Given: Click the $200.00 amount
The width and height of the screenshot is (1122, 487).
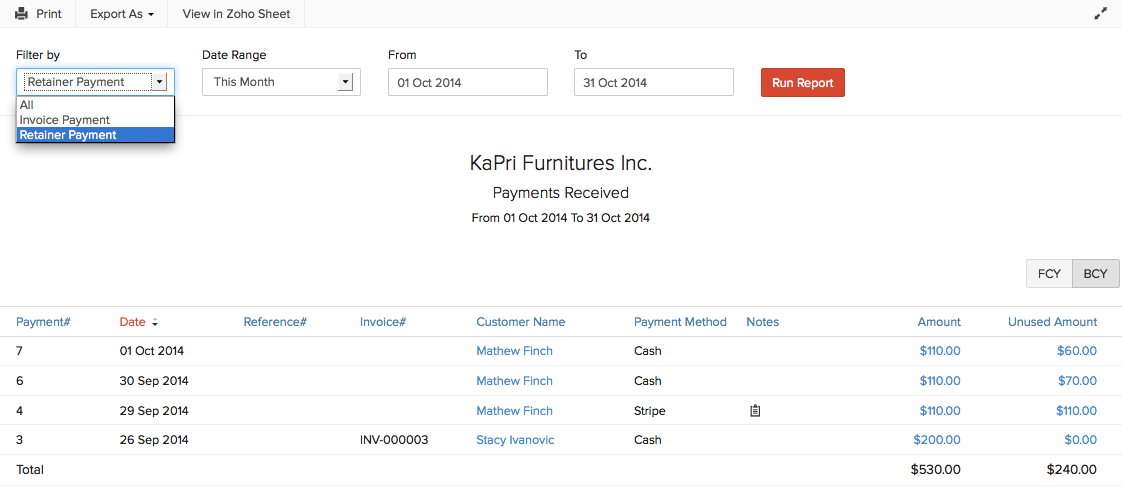Looking at the screenshot, I should click(x=937, y=440).
